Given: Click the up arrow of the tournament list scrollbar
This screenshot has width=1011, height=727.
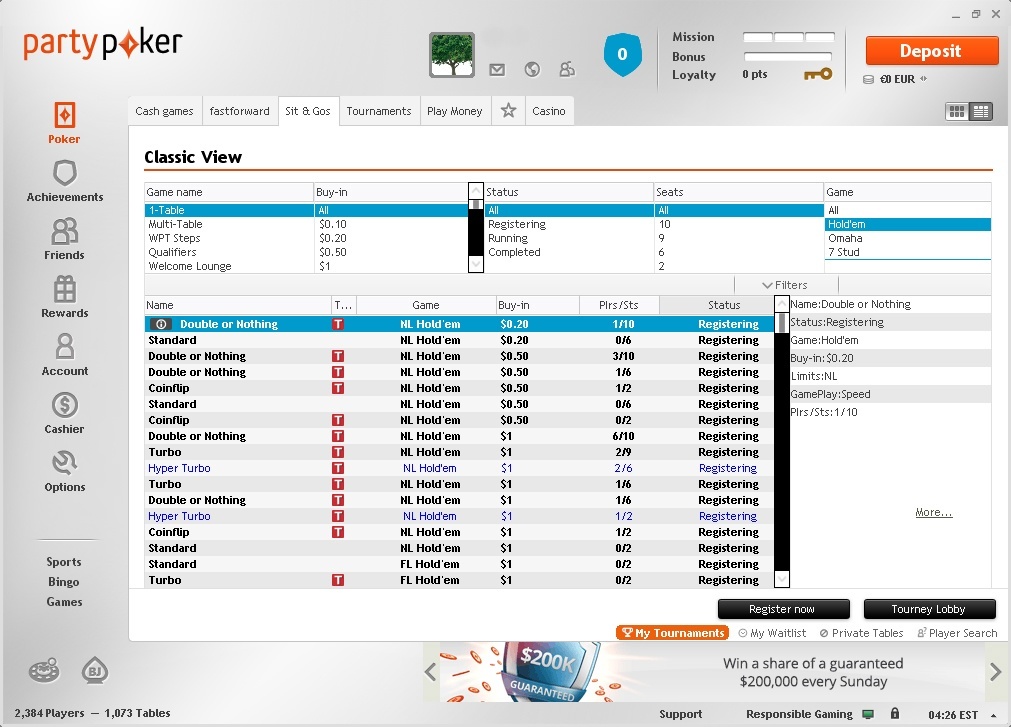Looking at the screenshot, I should click(x=781, y=304).
